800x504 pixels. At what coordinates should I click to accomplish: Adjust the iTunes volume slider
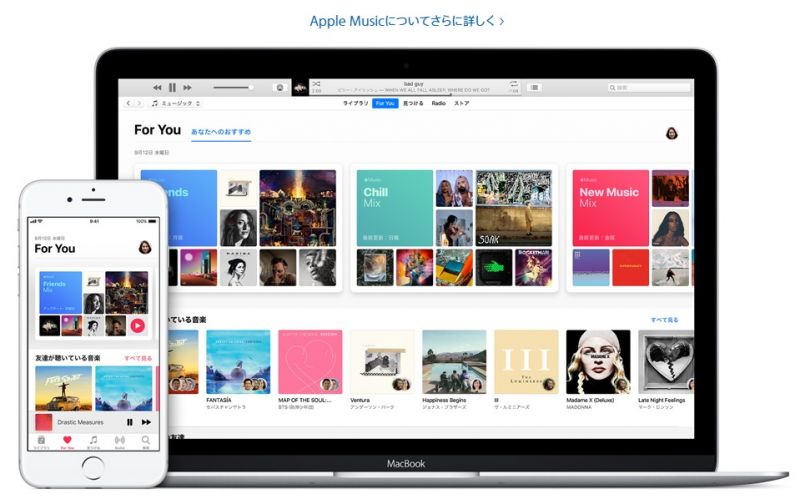(x=233, y=88)
